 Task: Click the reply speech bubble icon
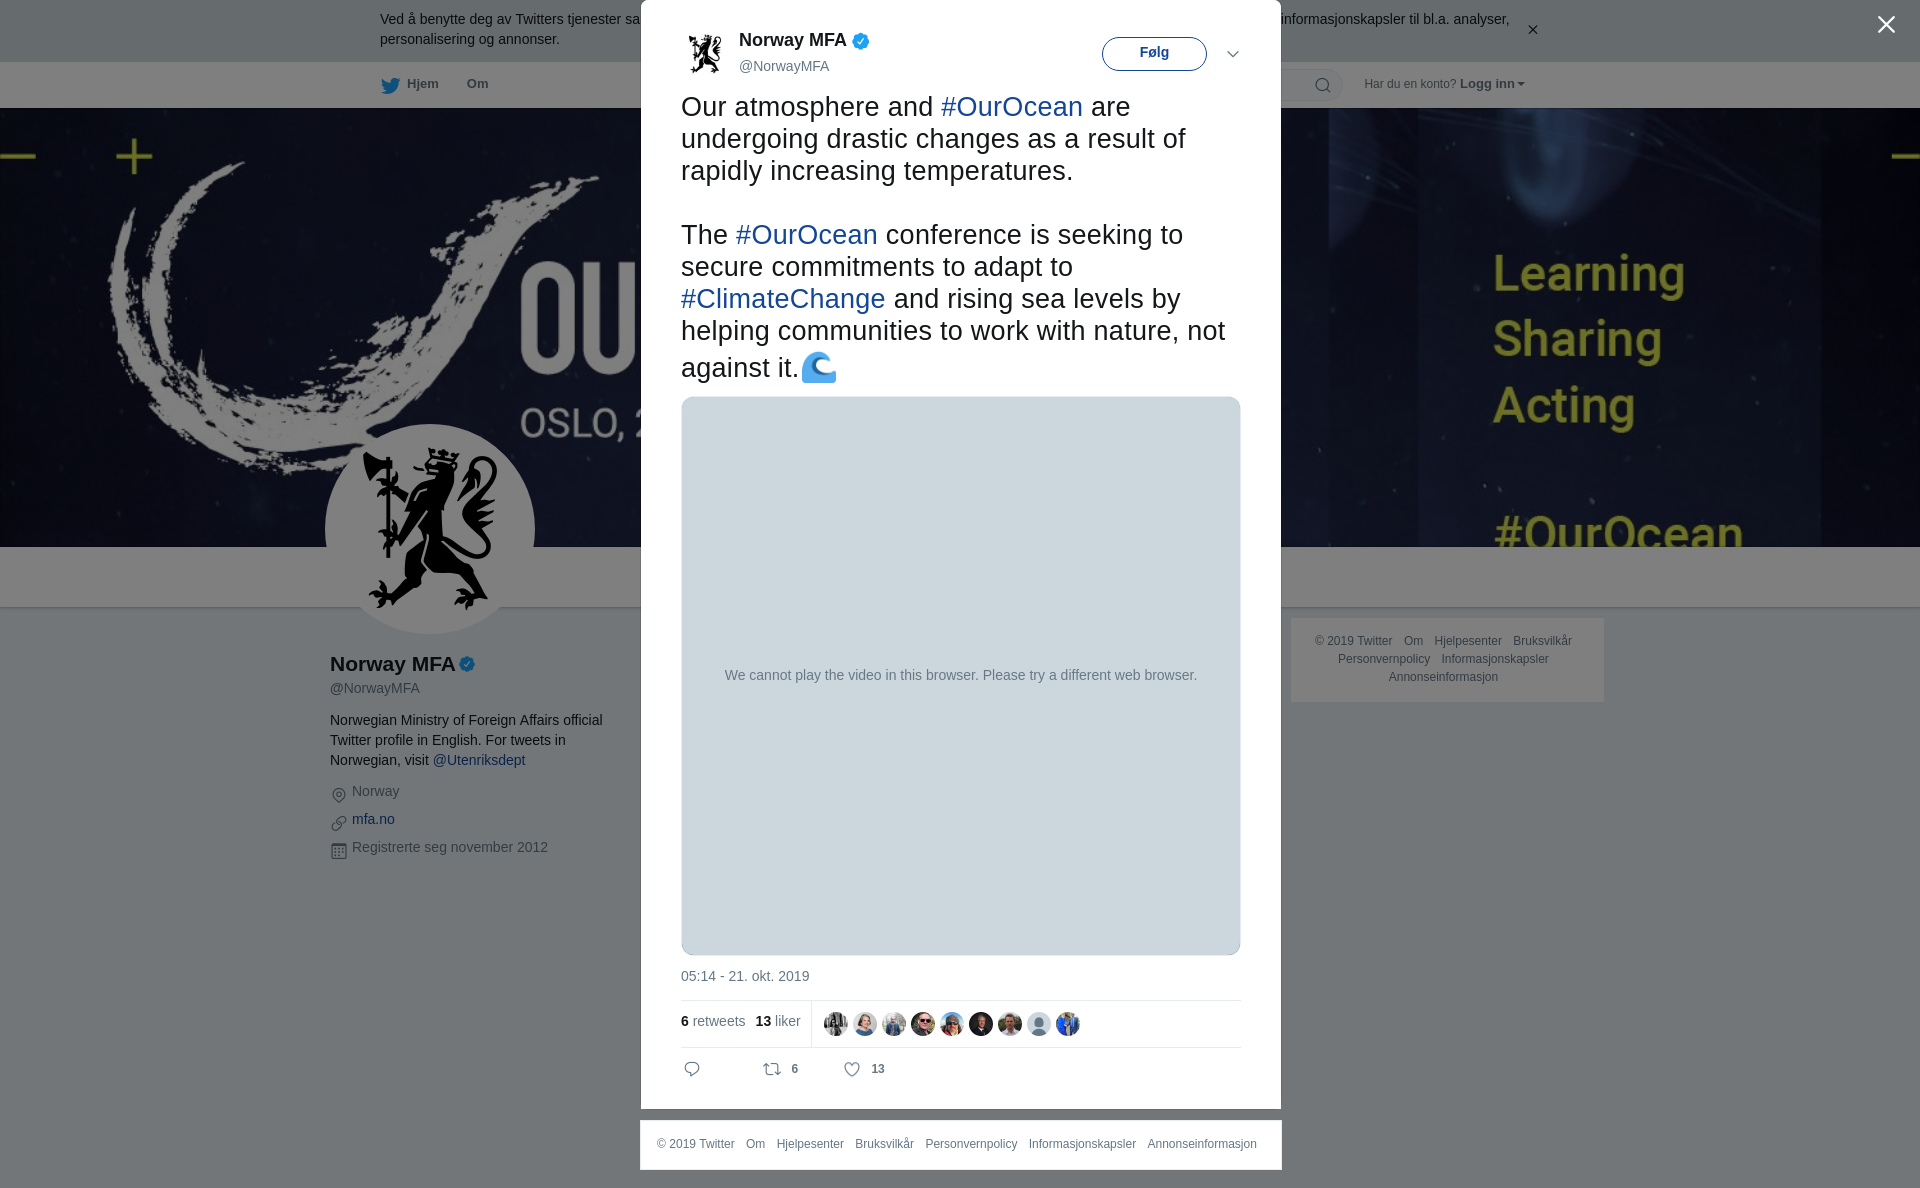click(x=692, y=1069)
